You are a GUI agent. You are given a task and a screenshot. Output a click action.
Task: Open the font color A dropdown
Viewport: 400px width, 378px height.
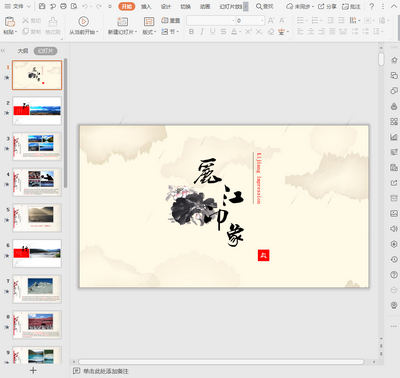[240, 32]
